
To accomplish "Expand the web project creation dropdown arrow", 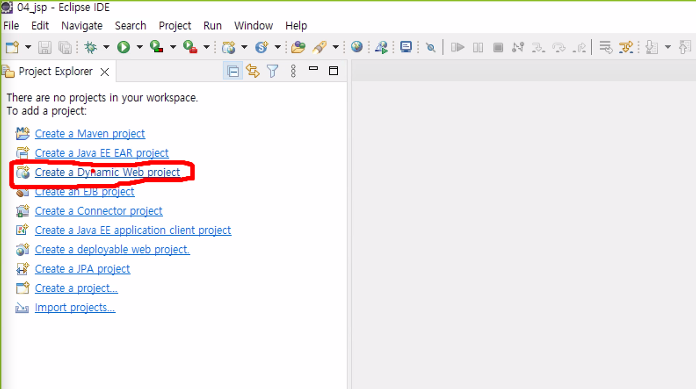I will (244, 47).
